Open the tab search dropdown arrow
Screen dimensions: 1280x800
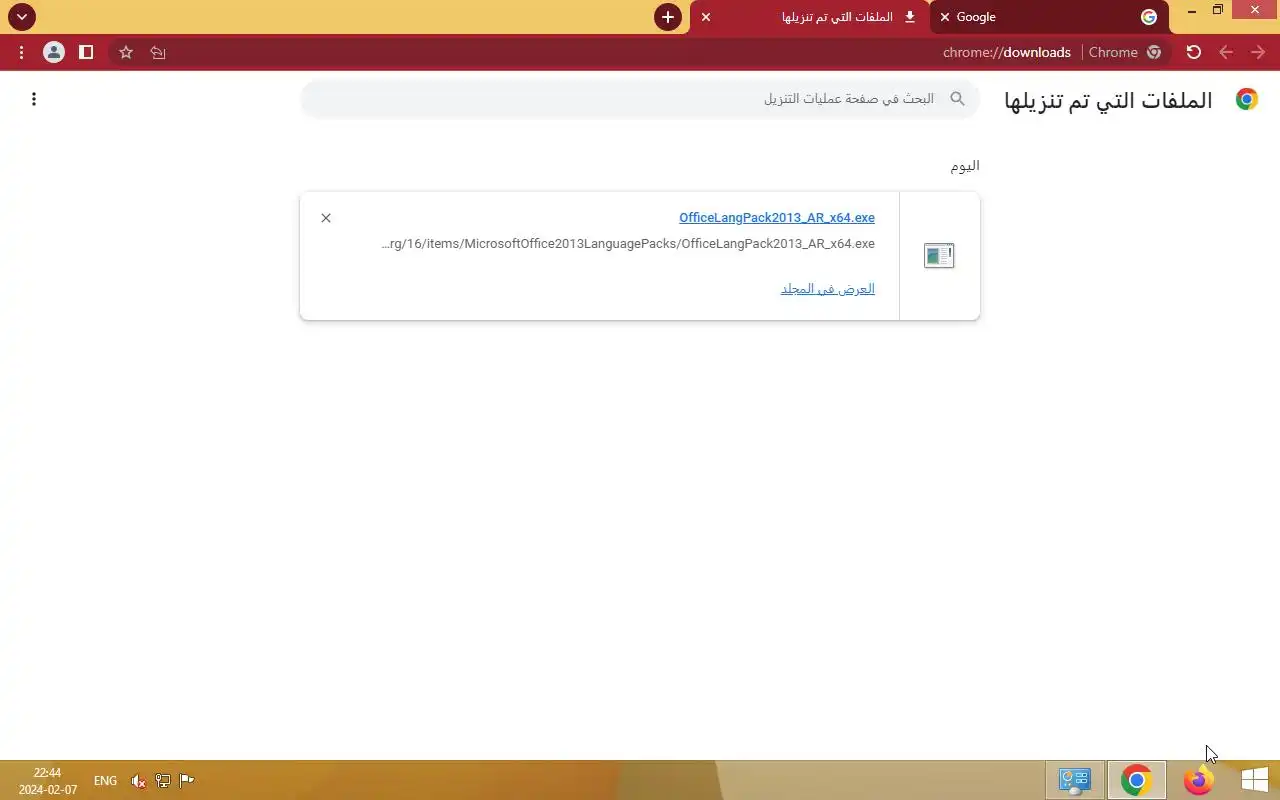(22, 17)
